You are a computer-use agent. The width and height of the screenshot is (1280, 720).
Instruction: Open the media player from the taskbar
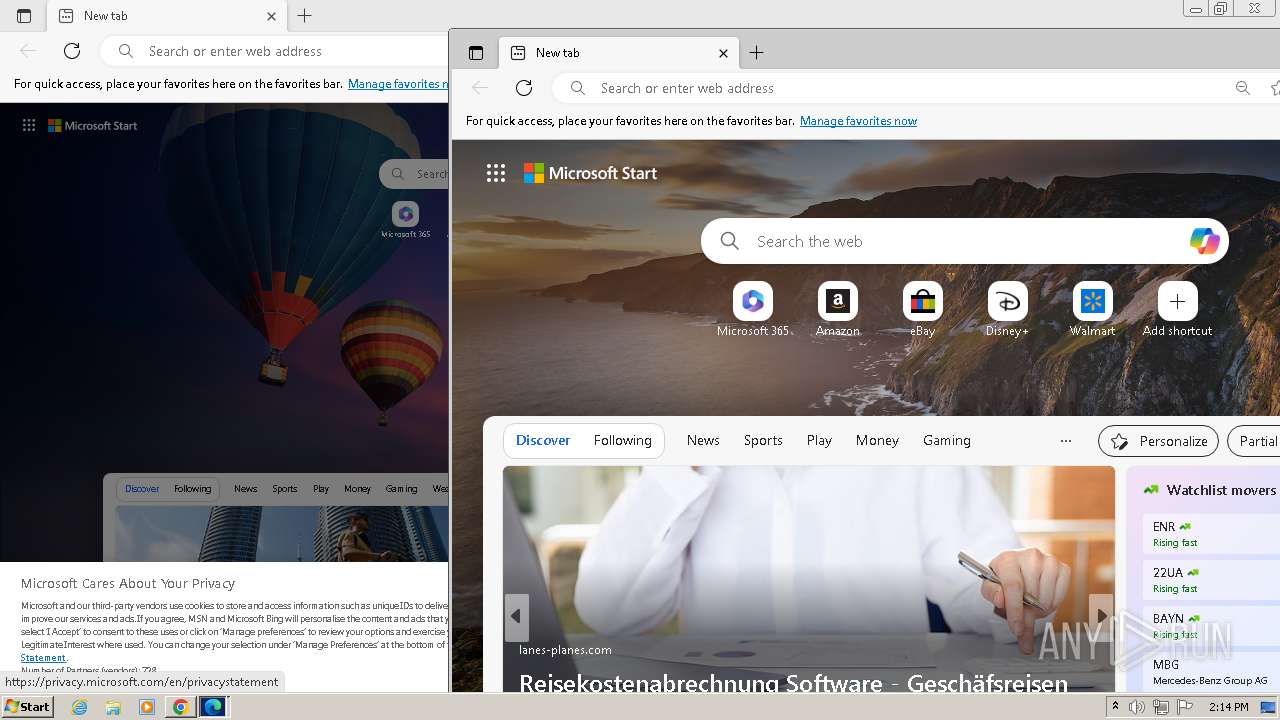(147, 707)
